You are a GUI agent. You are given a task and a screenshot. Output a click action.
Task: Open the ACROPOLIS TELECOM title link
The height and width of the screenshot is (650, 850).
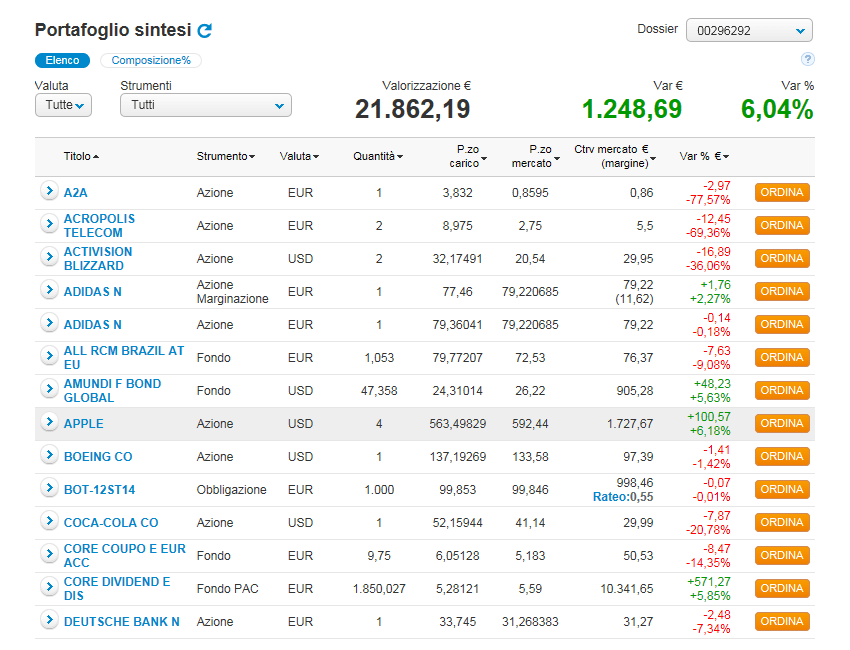(x=99, y=226)
